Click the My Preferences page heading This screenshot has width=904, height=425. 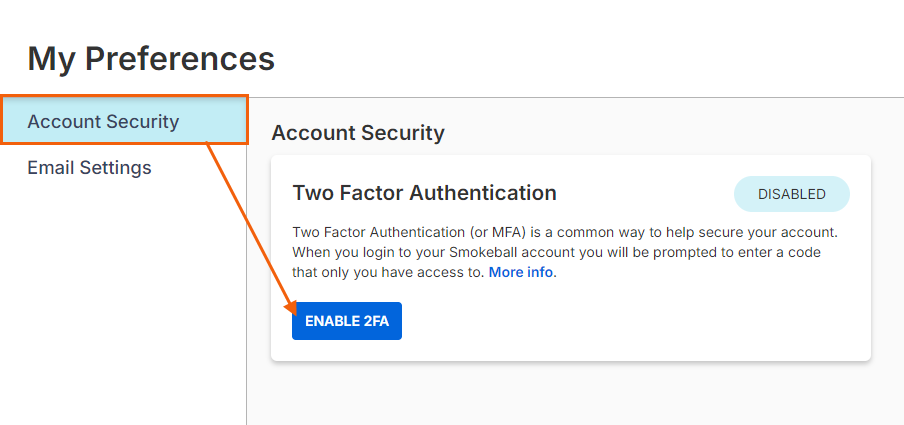click(151, 59)
